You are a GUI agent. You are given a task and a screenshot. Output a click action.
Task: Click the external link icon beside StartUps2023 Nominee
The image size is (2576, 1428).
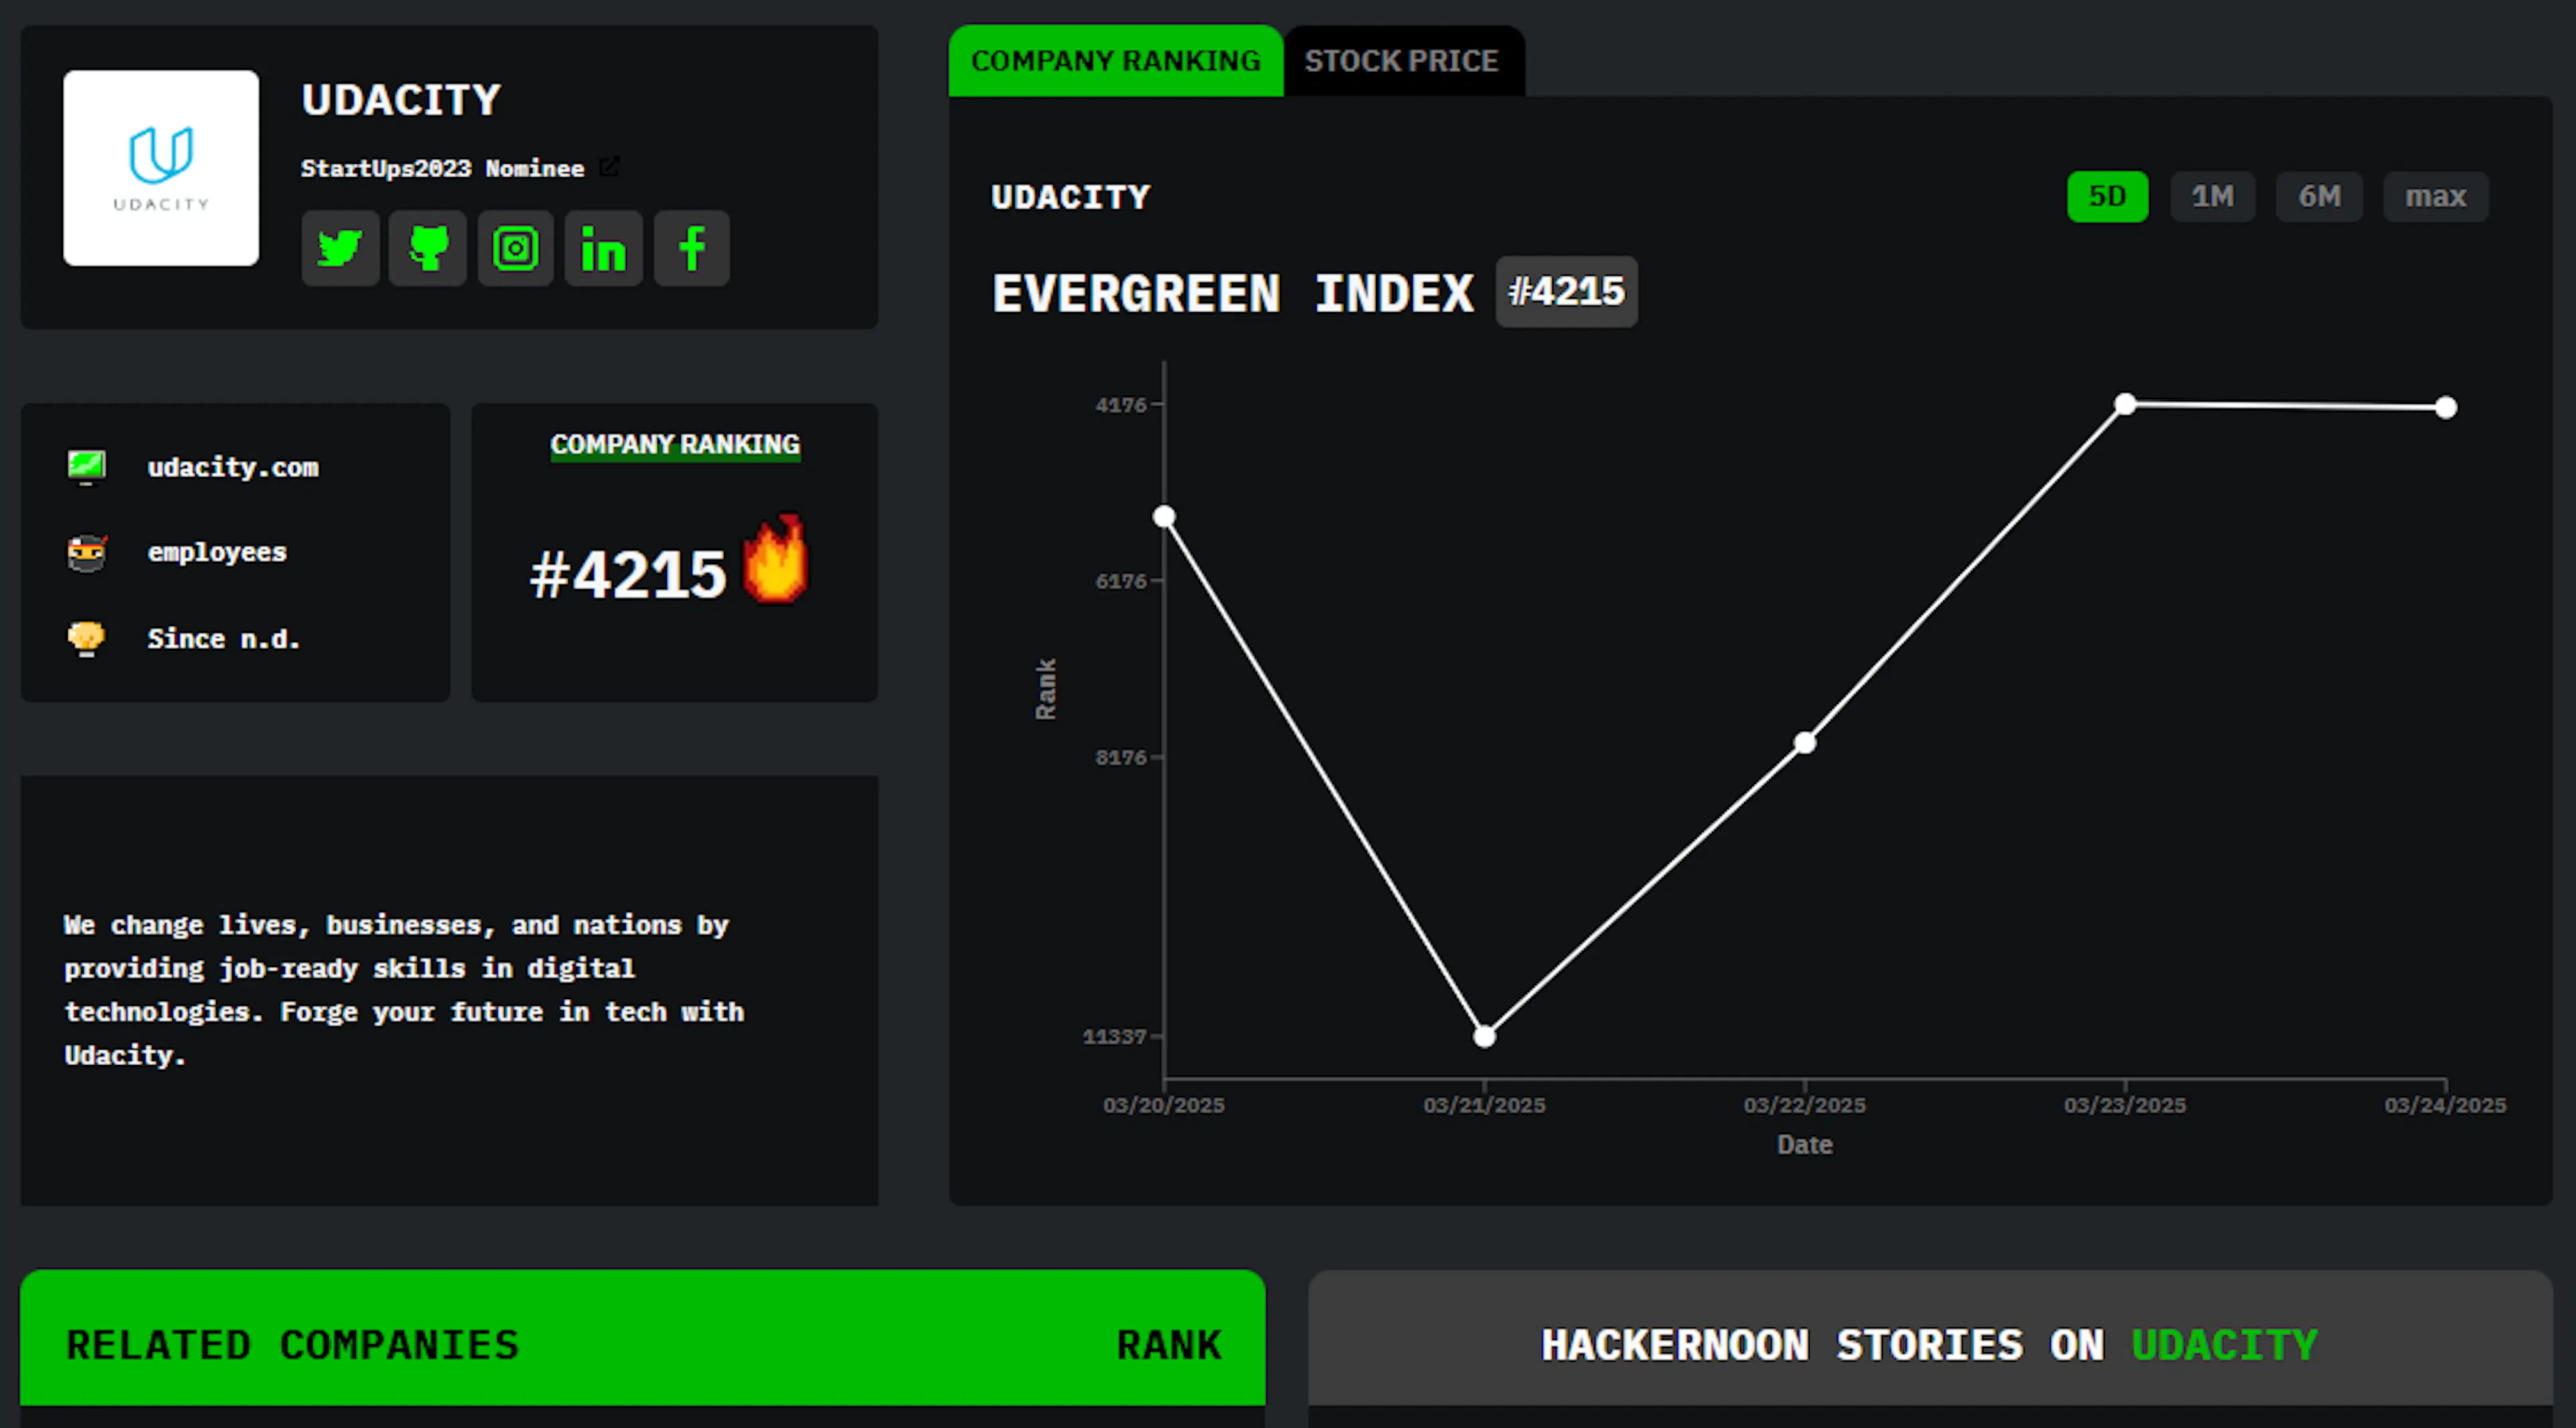609,167
